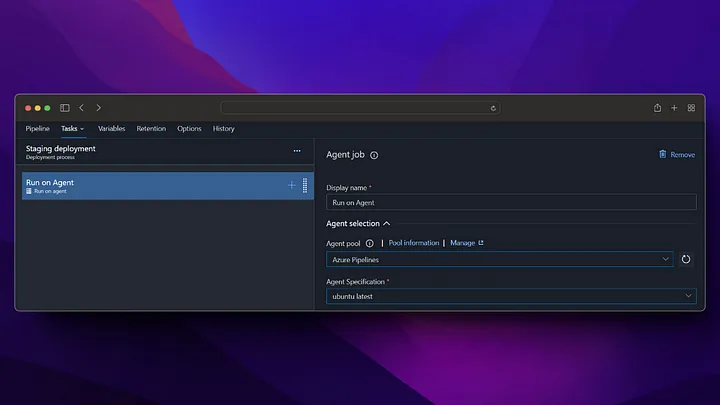Show Agent job info tooltip icon
Screen dimensions: 720x405
tap(374, 155)
